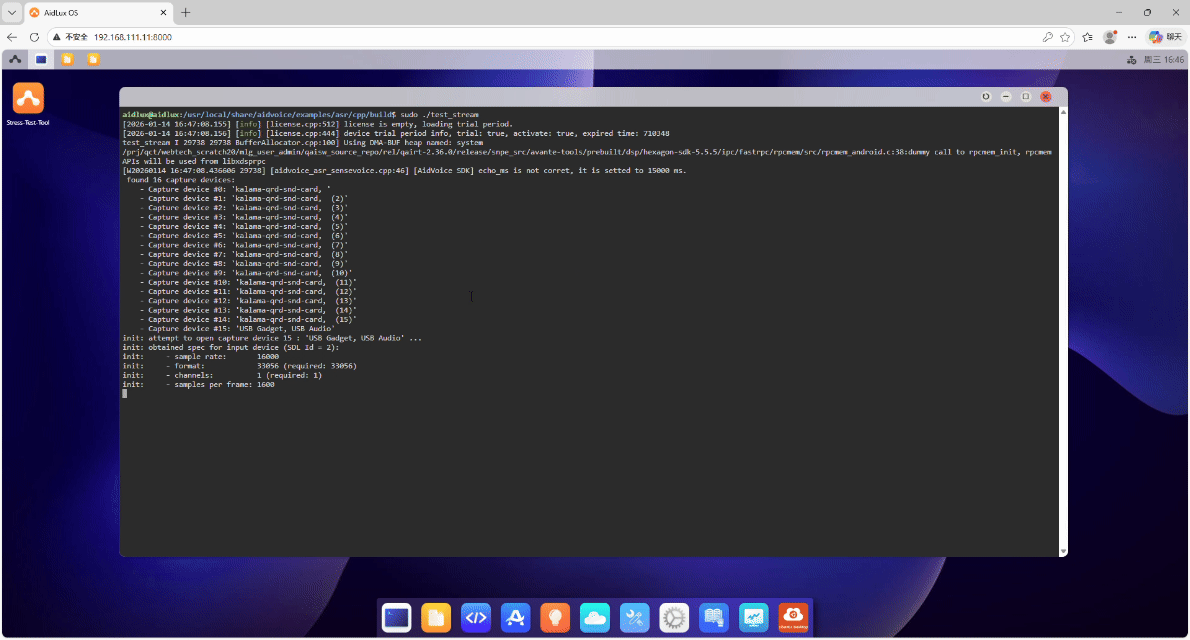Launch the yellow Files app from dock
The width and height of the screenshot is (1190, 640).
(436, 618)
